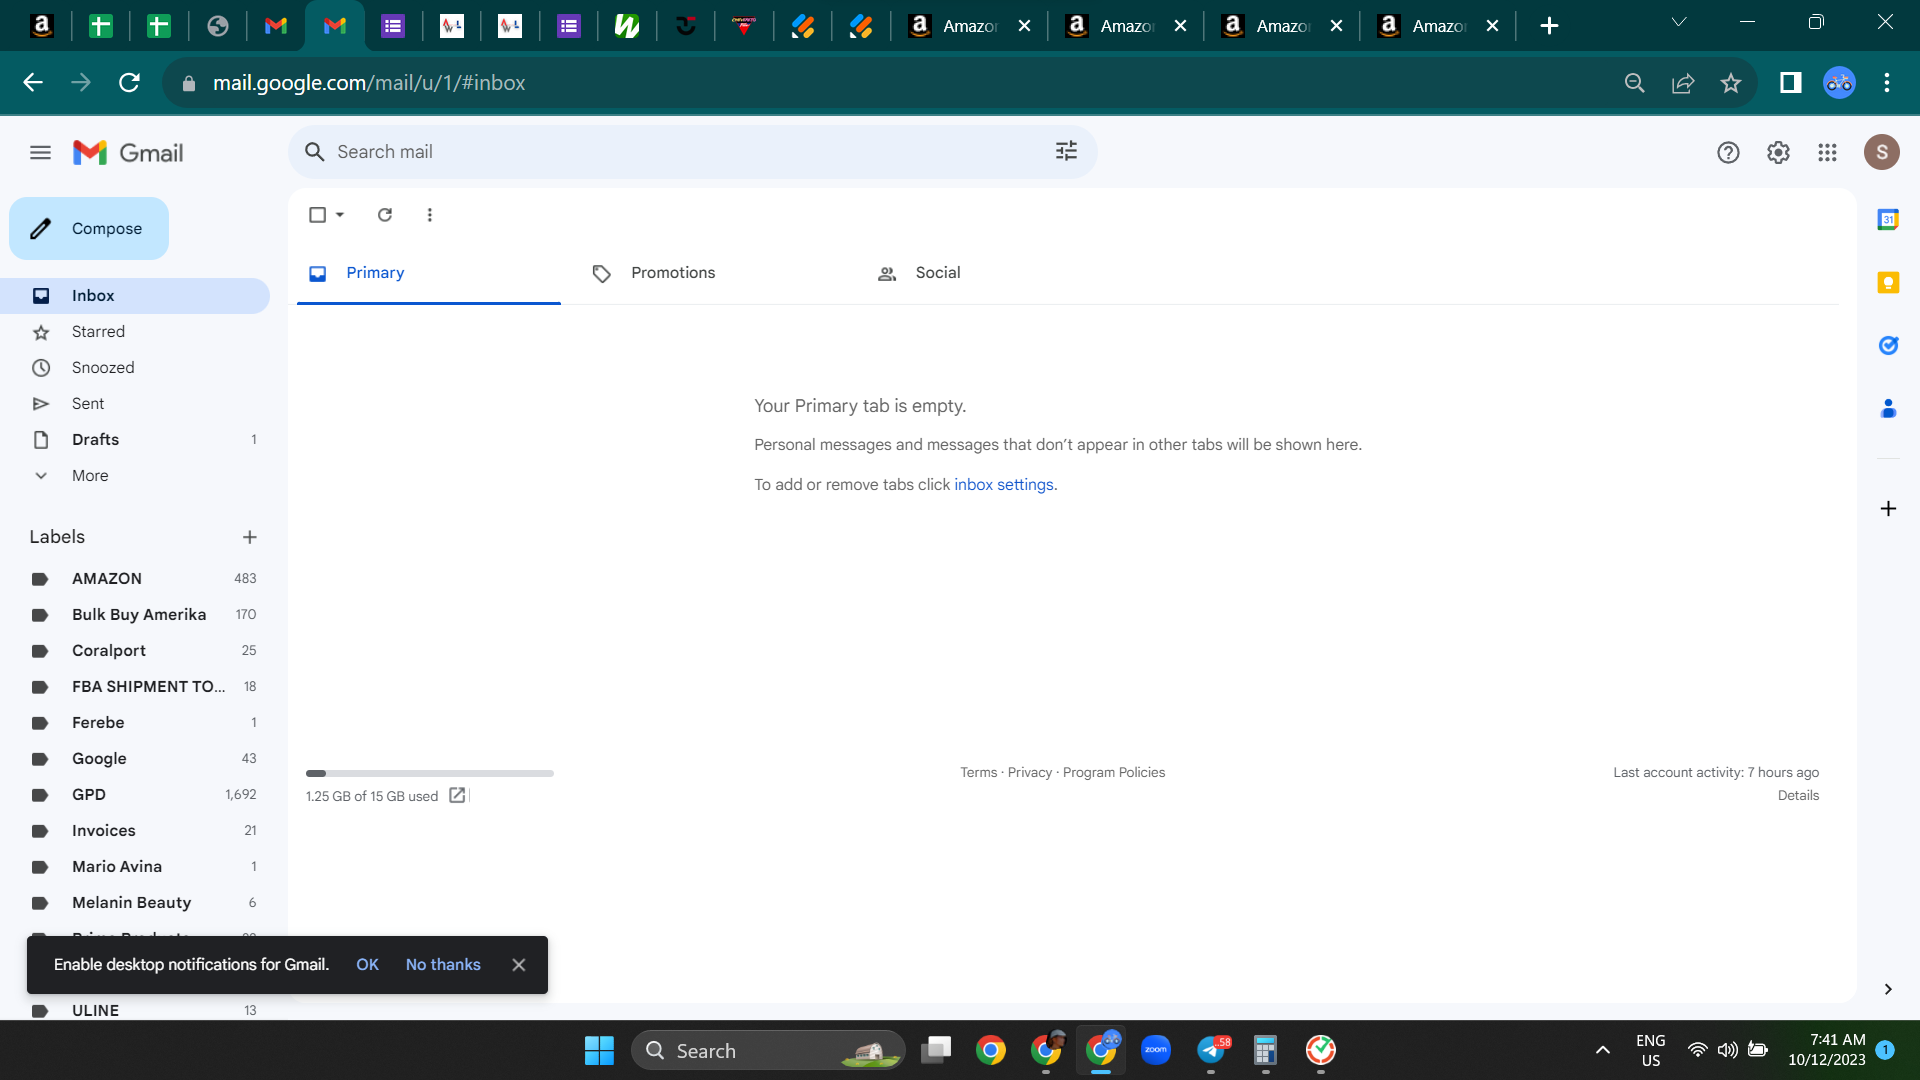Click storage usage progress bar
Viewport: 1920px width, 1080px height.
tap(430, 773)
